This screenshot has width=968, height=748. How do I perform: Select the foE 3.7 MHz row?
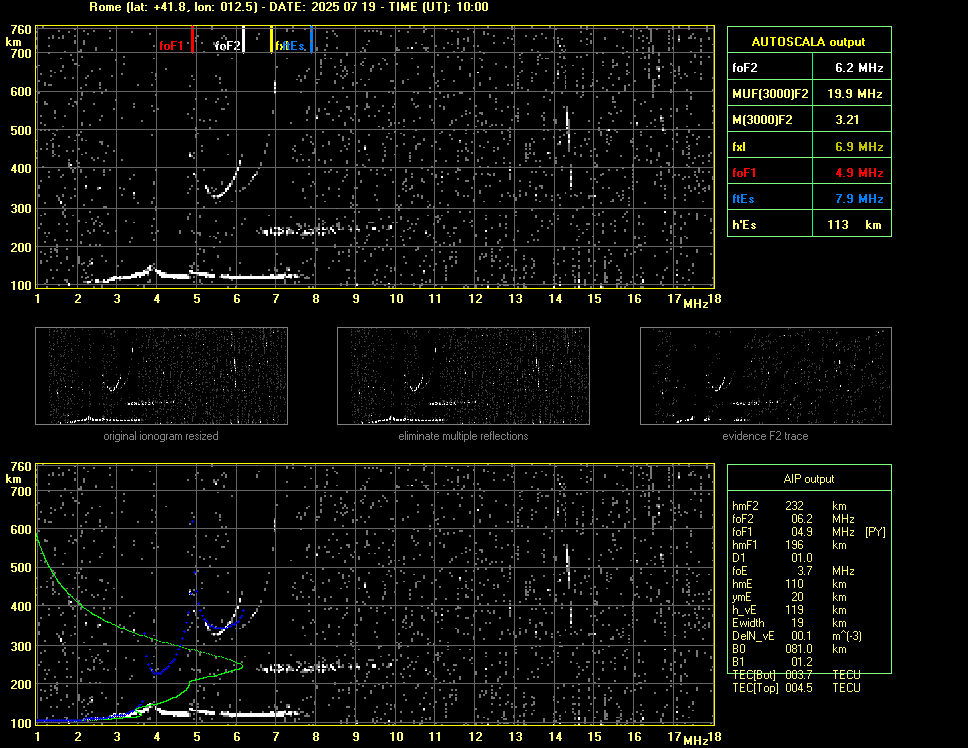point(793,570)
